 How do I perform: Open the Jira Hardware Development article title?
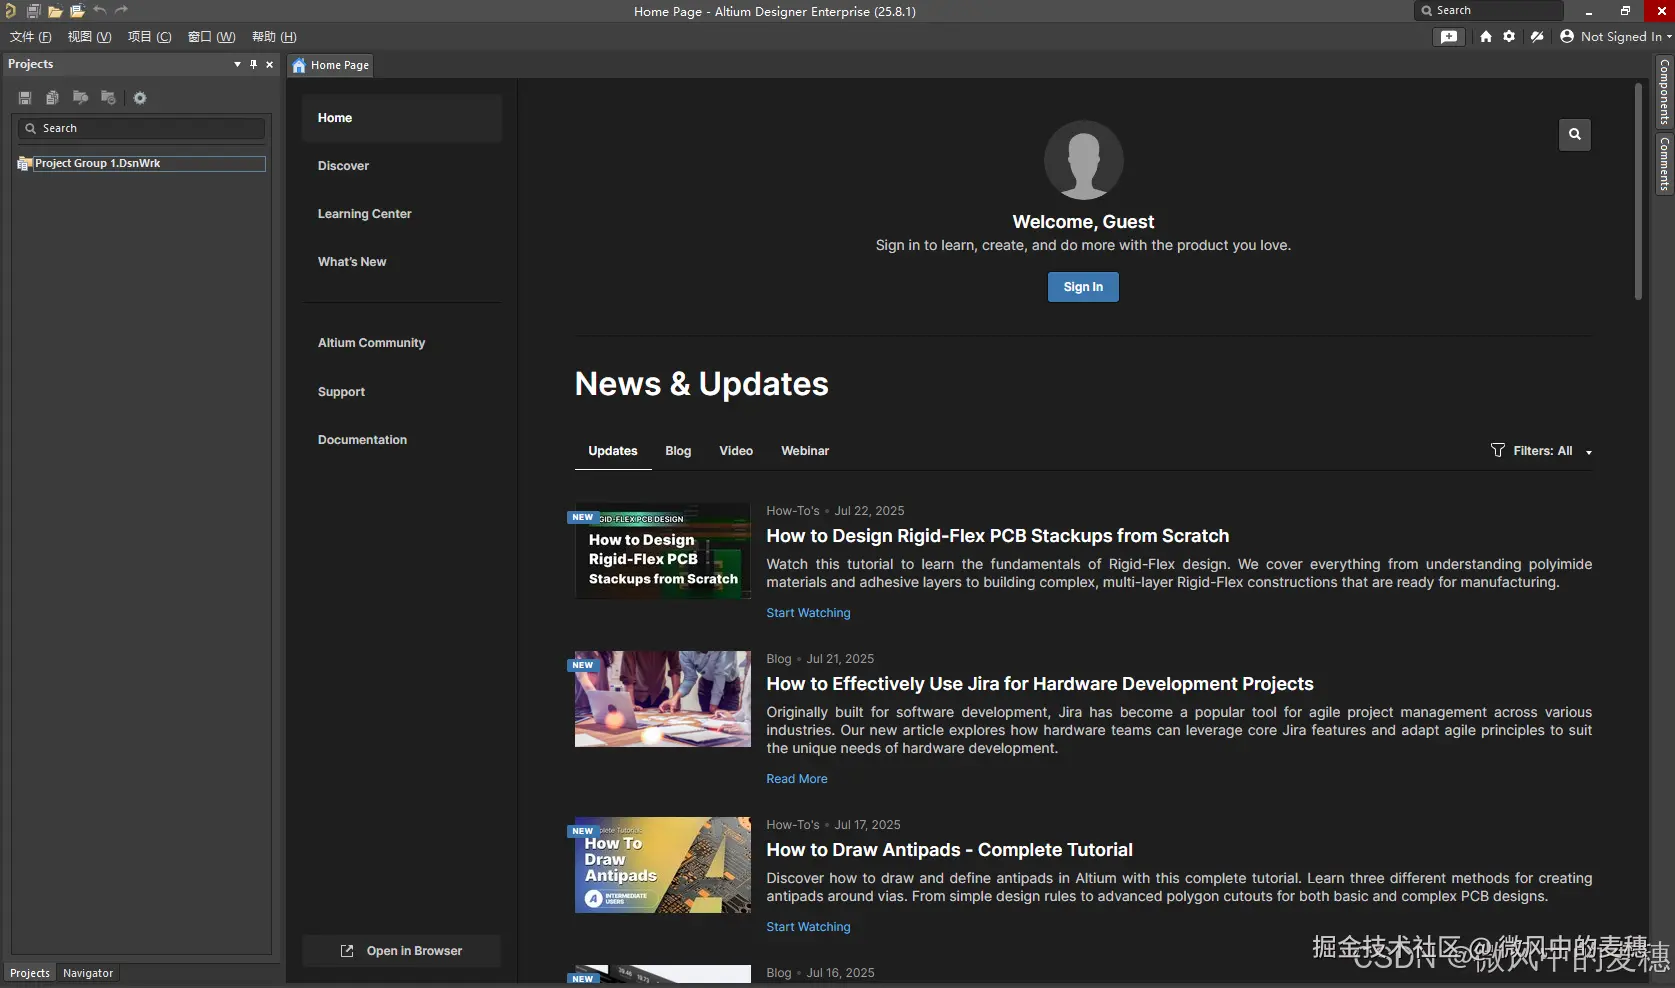tap(1040, 684)
